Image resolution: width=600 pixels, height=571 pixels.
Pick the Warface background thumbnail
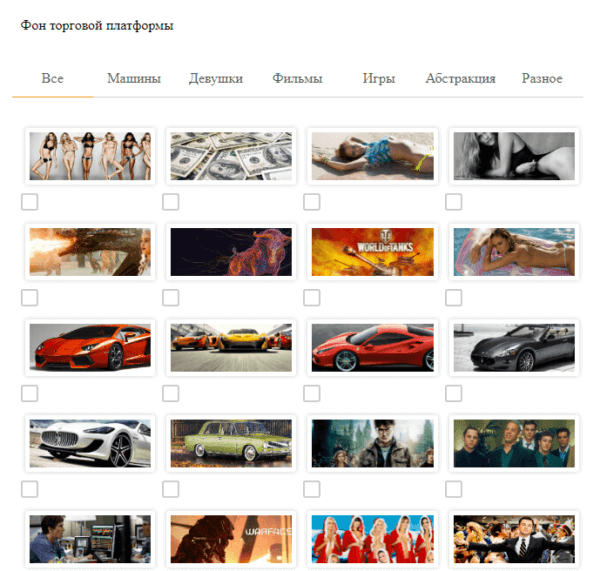231,539
